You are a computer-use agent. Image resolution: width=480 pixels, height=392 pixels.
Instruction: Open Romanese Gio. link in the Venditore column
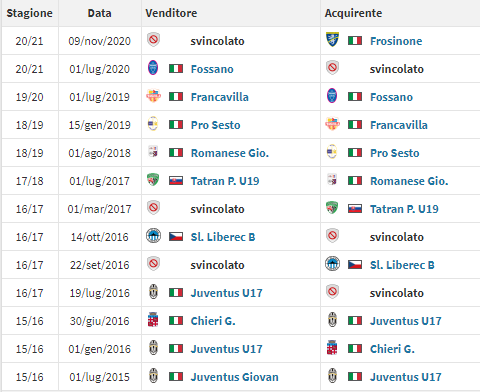[x=230, y=153]
